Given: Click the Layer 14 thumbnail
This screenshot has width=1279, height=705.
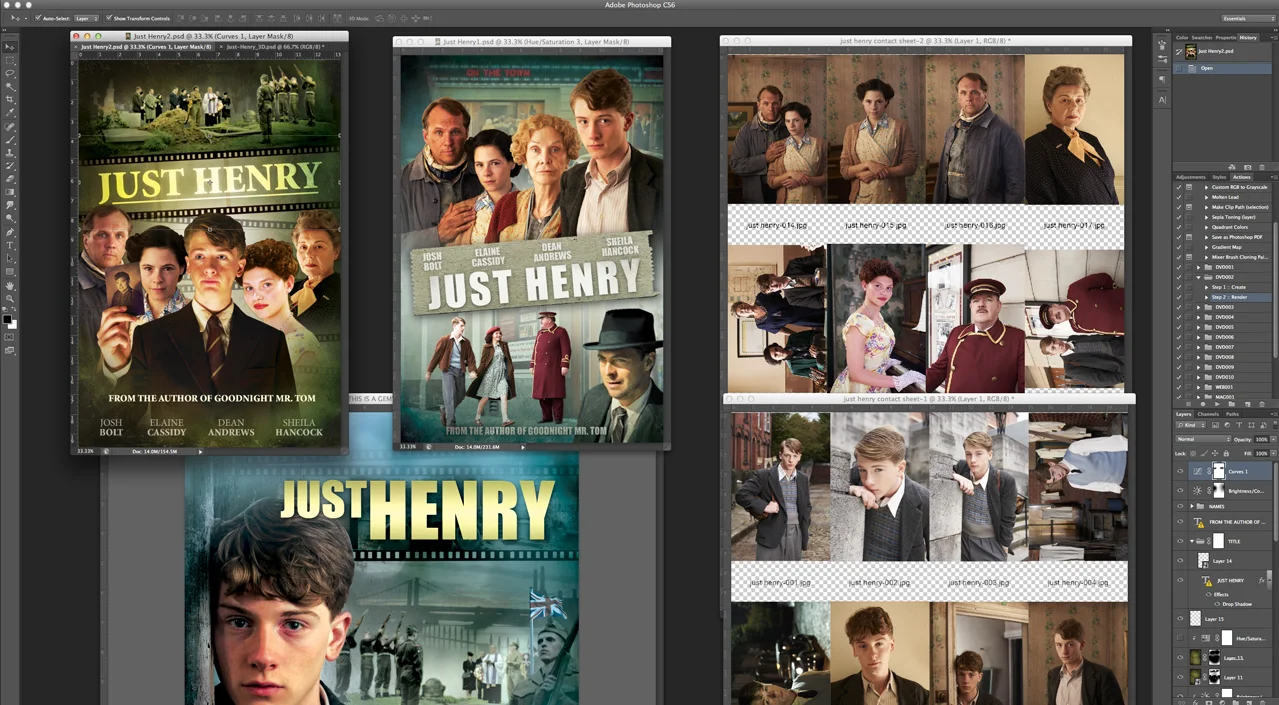Looking at the screenshot, I should coord(1203,561).
